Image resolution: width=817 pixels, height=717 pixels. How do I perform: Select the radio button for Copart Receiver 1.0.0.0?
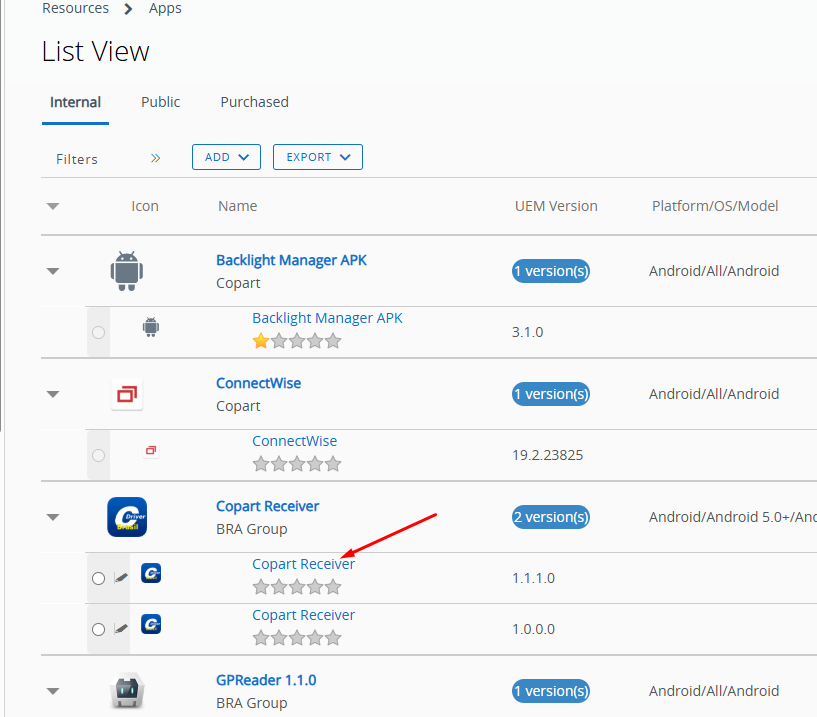(x=98, y=629)
